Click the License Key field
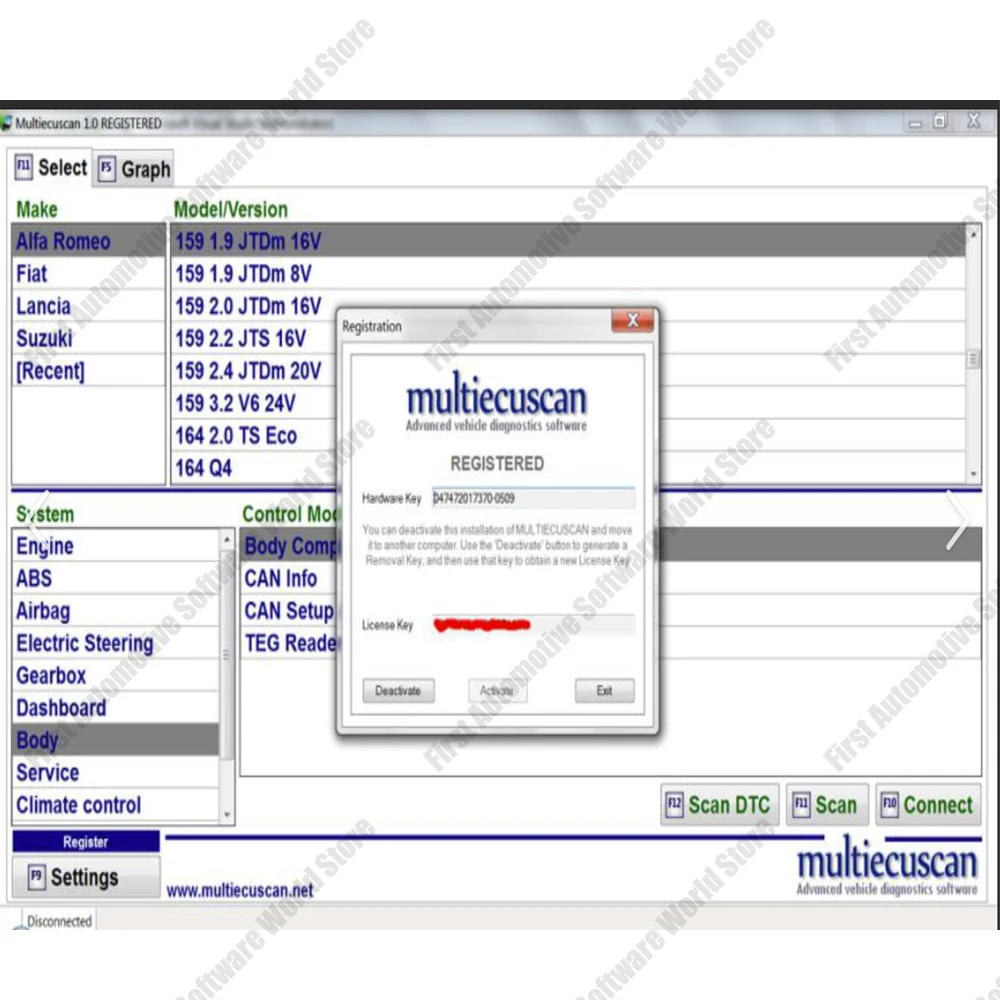 point(533,625)
